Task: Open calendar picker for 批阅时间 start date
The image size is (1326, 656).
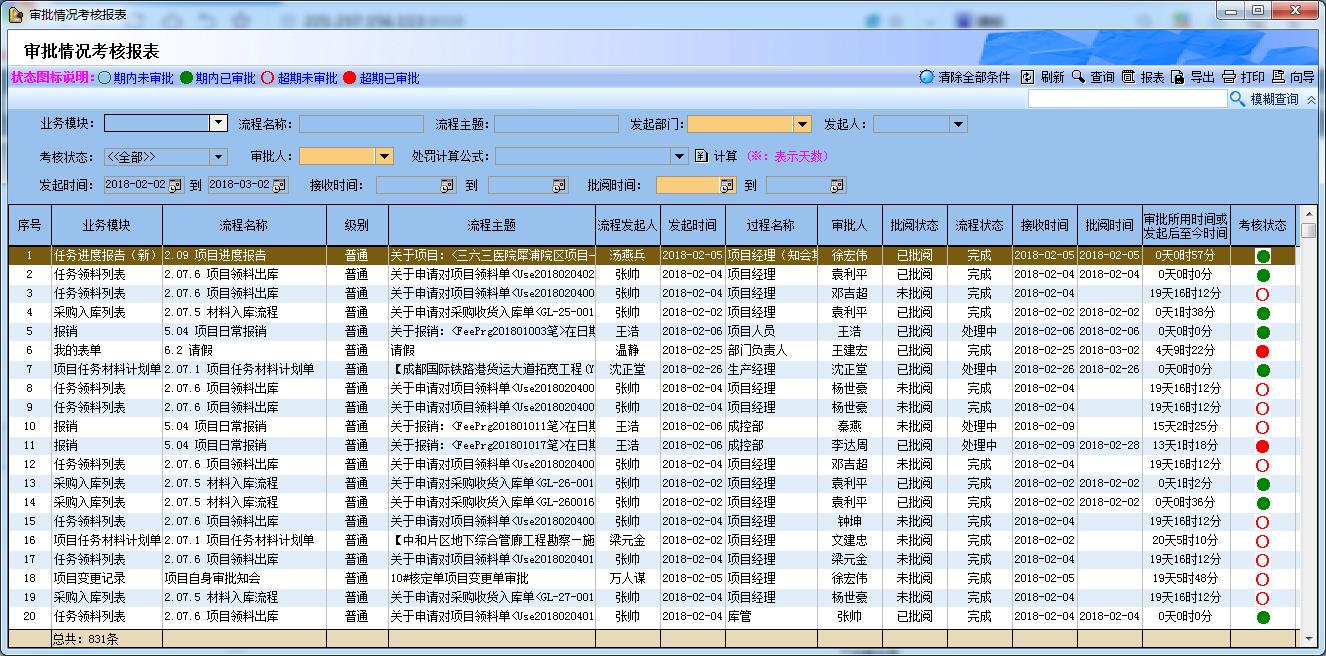Action: [x=727, y=185]
